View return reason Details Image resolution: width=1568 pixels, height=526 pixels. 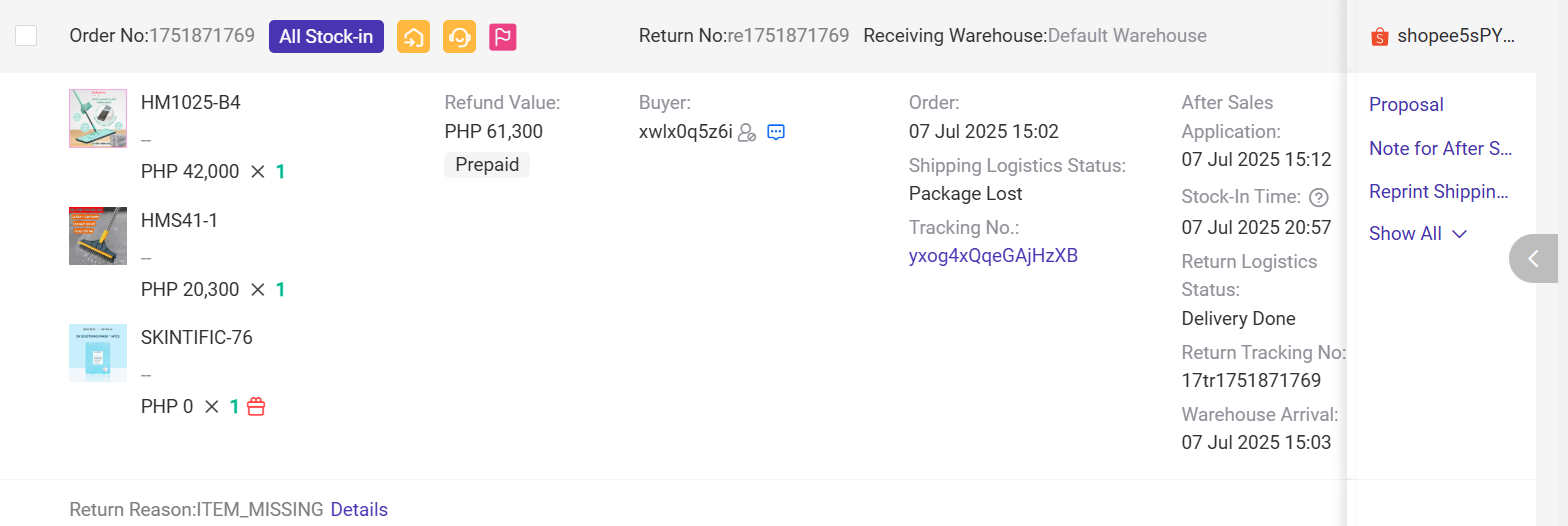359,509
